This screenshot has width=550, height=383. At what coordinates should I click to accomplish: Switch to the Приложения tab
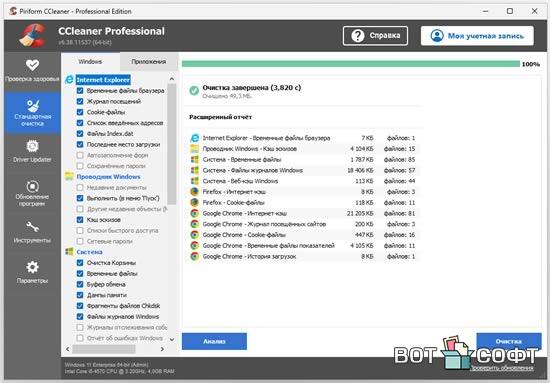[149, 62]
